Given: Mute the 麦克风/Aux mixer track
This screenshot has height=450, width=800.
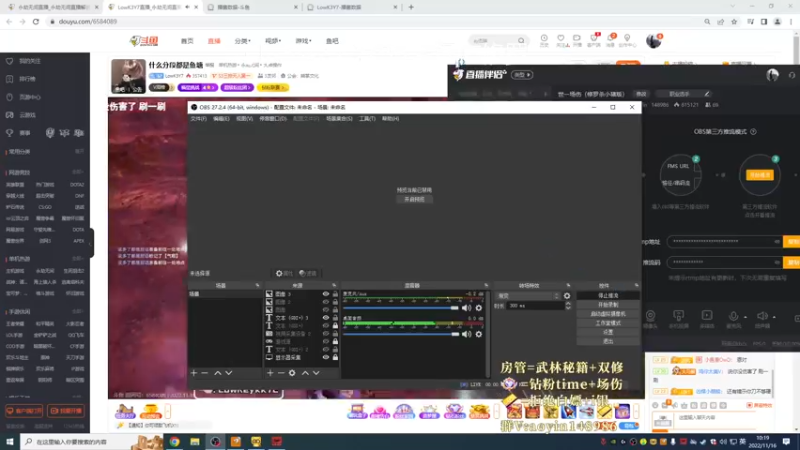Looking at the screenshot, I should point(466,308).
